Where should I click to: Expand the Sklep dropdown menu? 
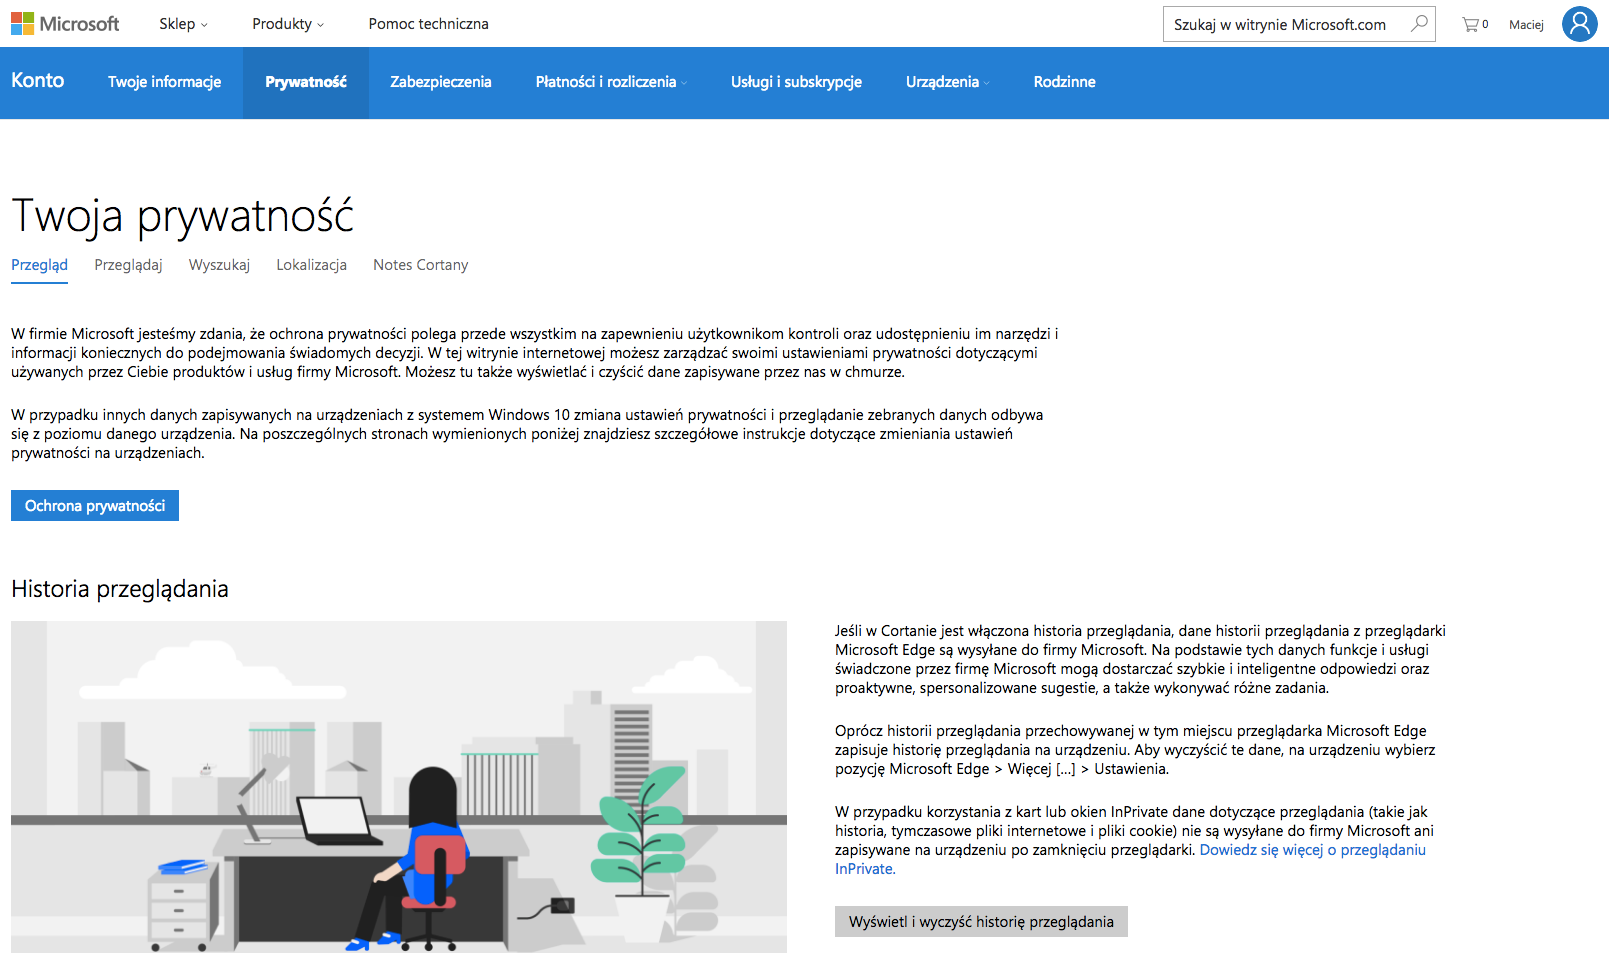click(183, 24)
